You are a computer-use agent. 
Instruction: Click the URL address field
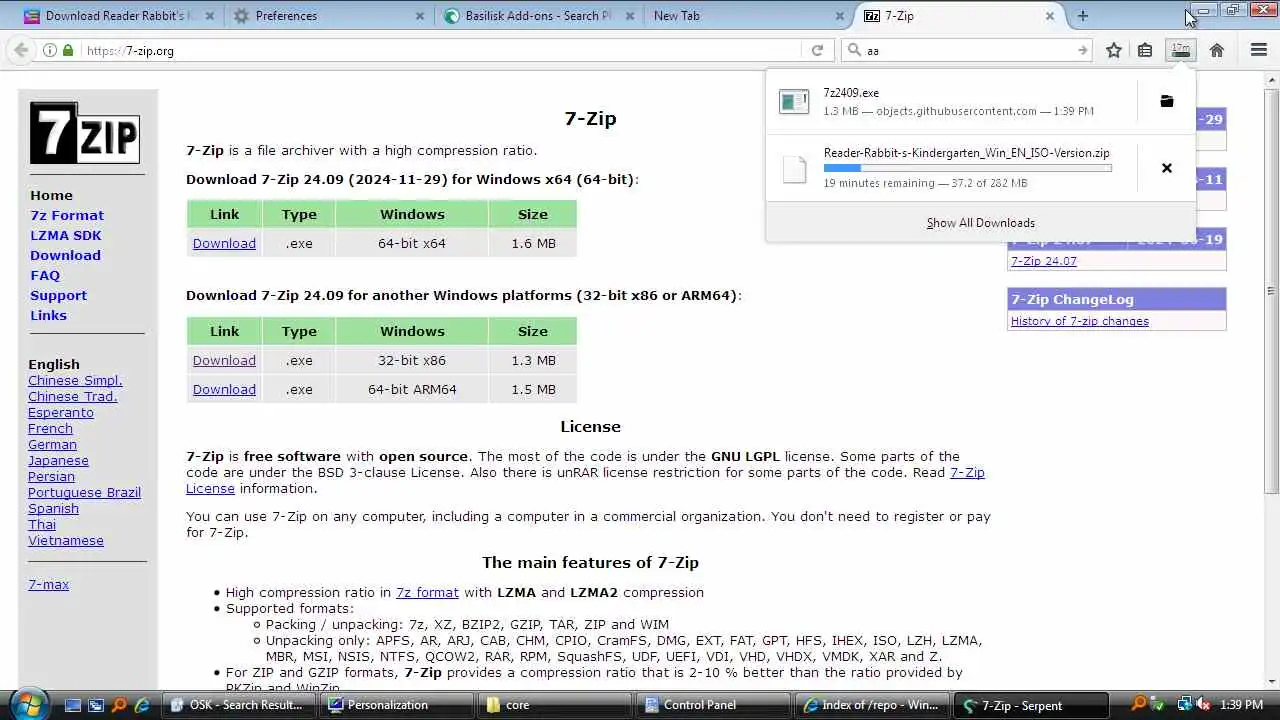click(440, 50)
